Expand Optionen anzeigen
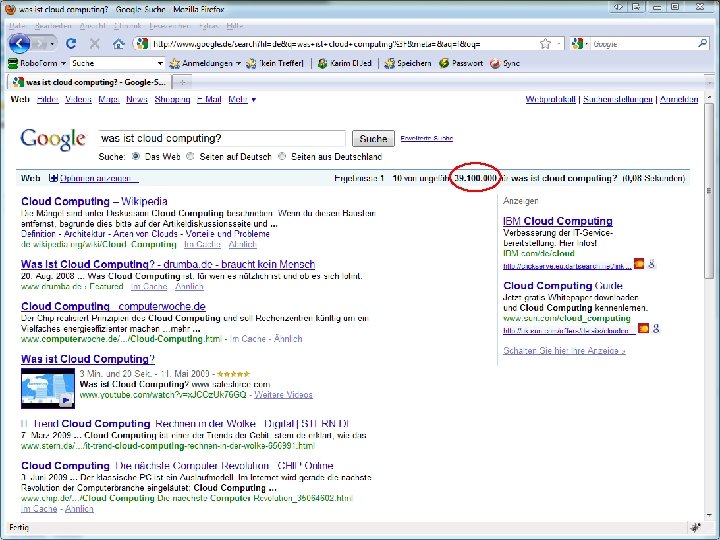This screenshot has height=540, width=720. [95, 178]
